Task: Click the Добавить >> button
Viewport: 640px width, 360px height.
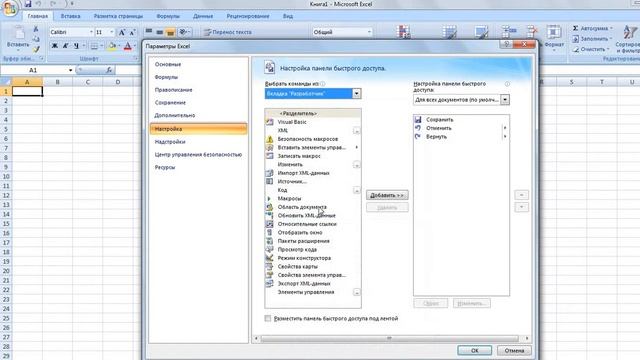Action: 387,195
